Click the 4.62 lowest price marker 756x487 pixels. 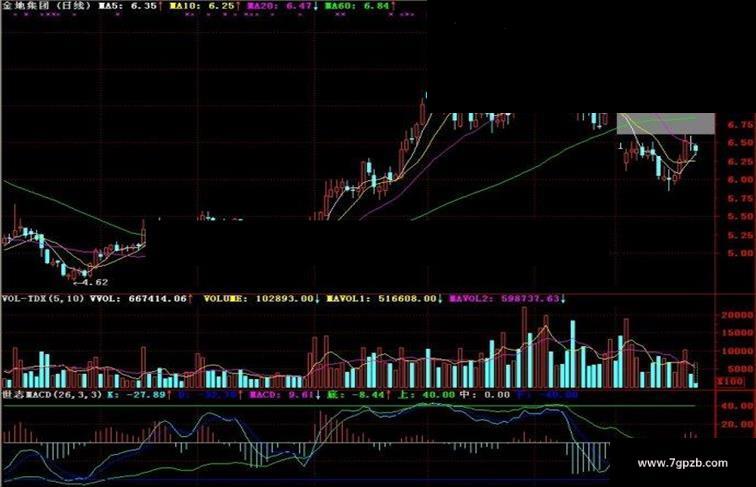point(91,282)
